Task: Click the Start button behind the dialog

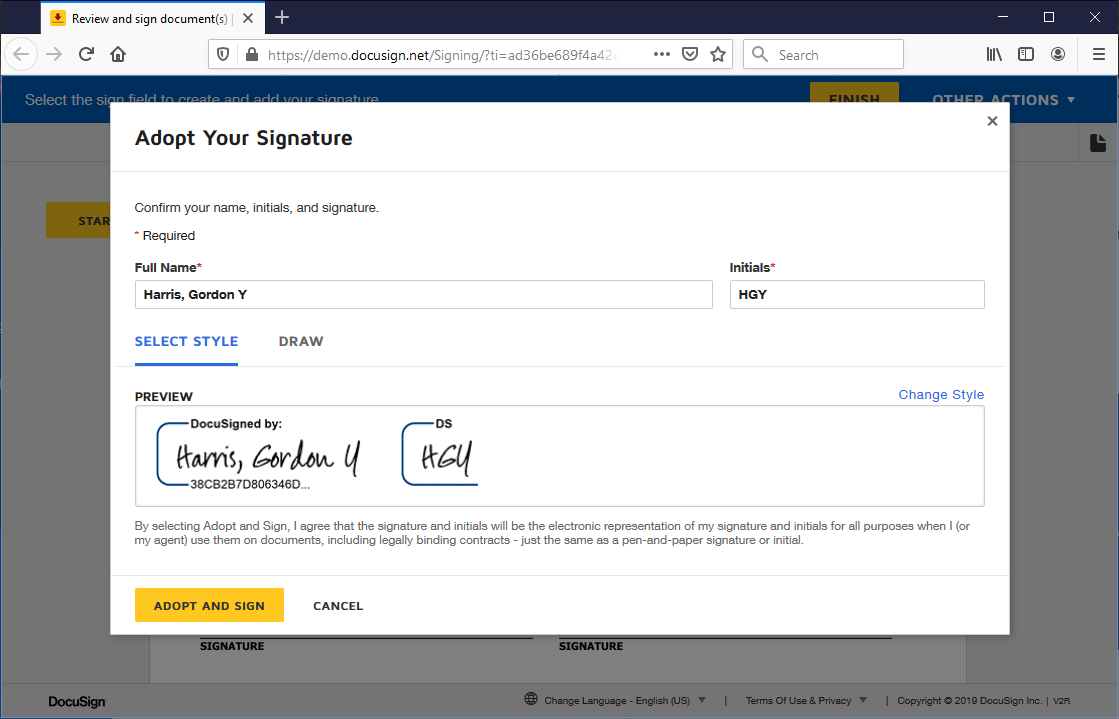Action: (79, 220)
